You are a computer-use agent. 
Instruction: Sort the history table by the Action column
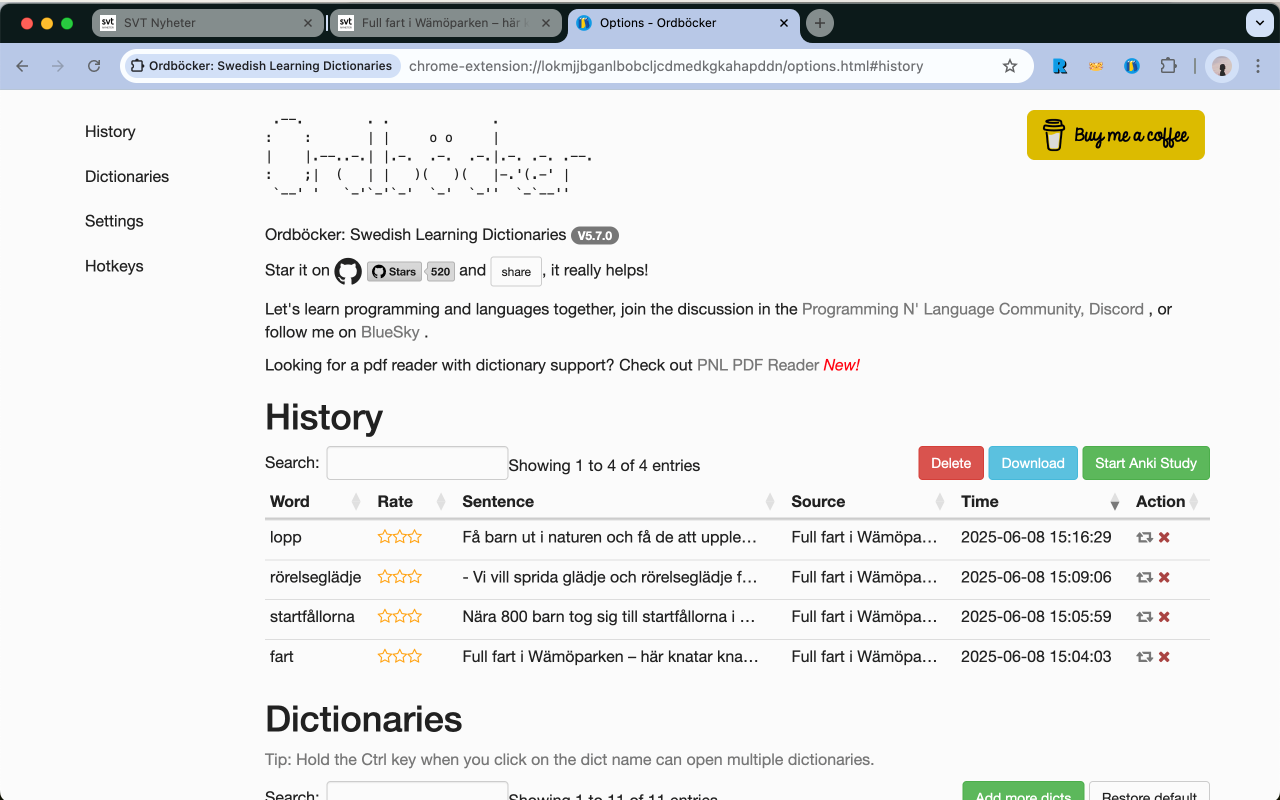coord(1168,501)
